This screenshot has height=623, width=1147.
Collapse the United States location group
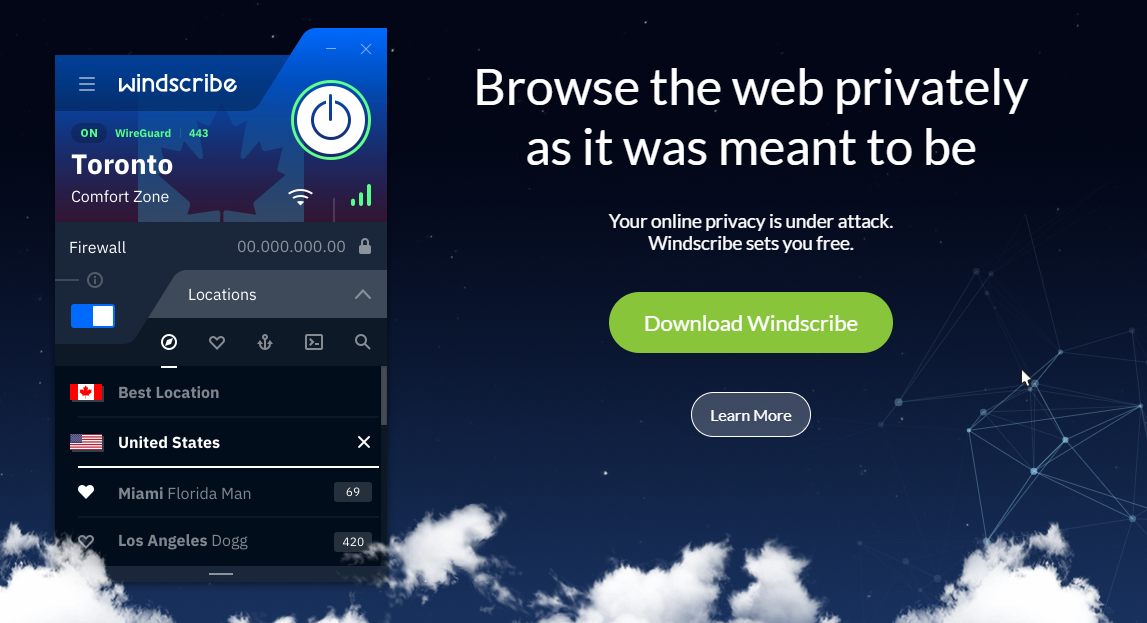coord(364,442)
